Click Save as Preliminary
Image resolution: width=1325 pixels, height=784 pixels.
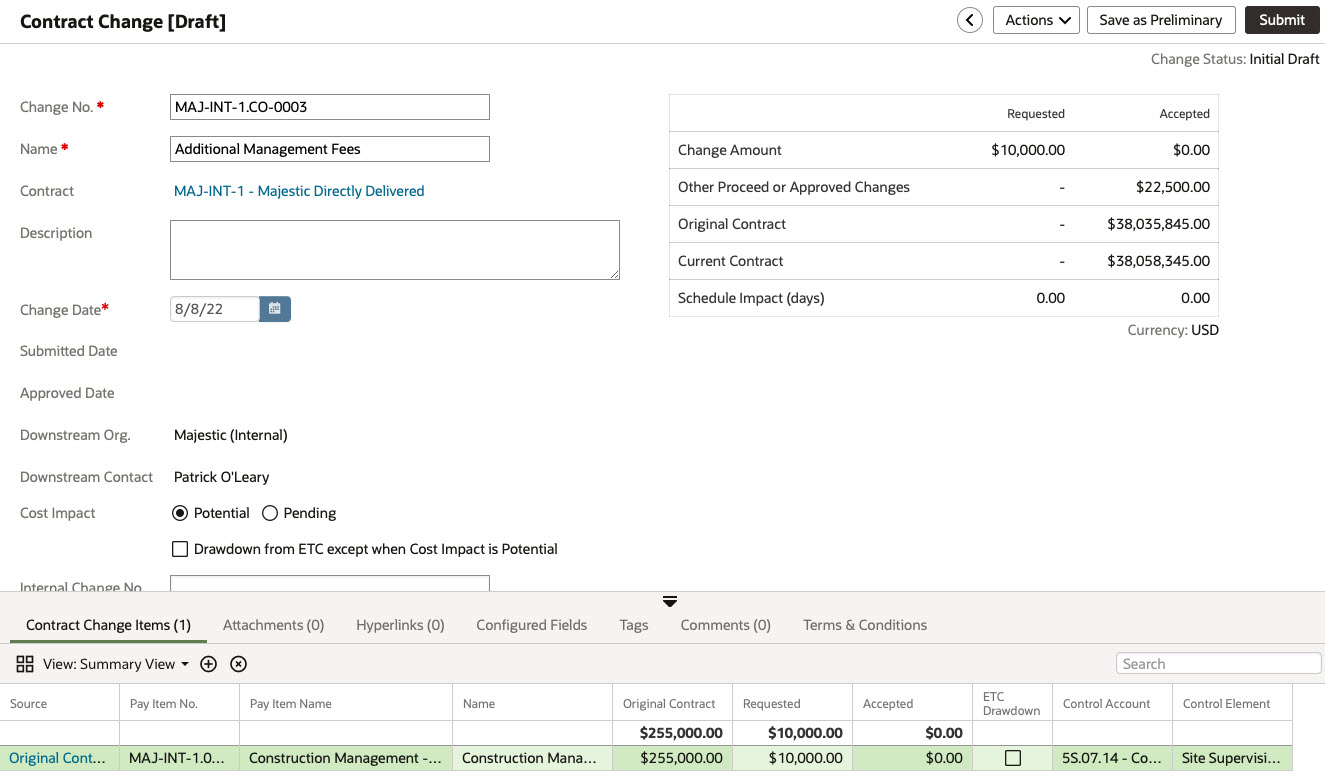click(1160, 20)
